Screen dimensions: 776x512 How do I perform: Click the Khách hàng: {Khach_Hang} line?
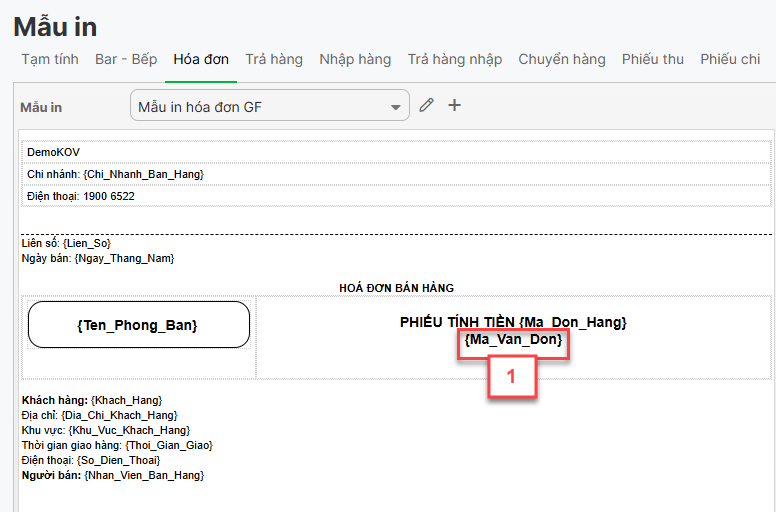coord(92,400)
